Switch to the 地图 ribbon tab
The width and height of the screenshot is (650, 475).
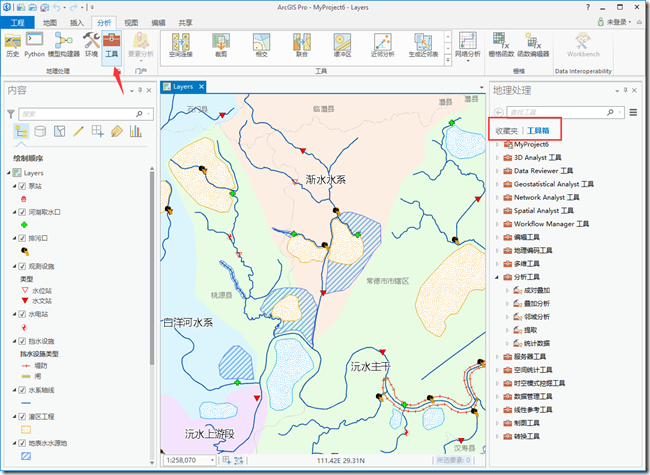[50, 22]
